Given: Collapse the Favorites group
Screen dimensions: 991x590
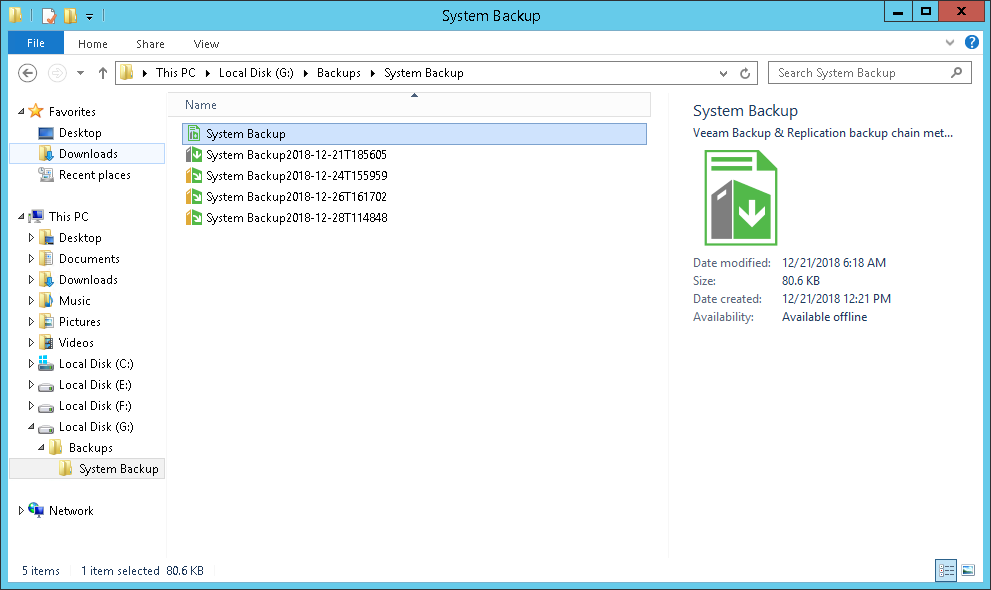Looking at the screenshot, I should coord(21,112).
